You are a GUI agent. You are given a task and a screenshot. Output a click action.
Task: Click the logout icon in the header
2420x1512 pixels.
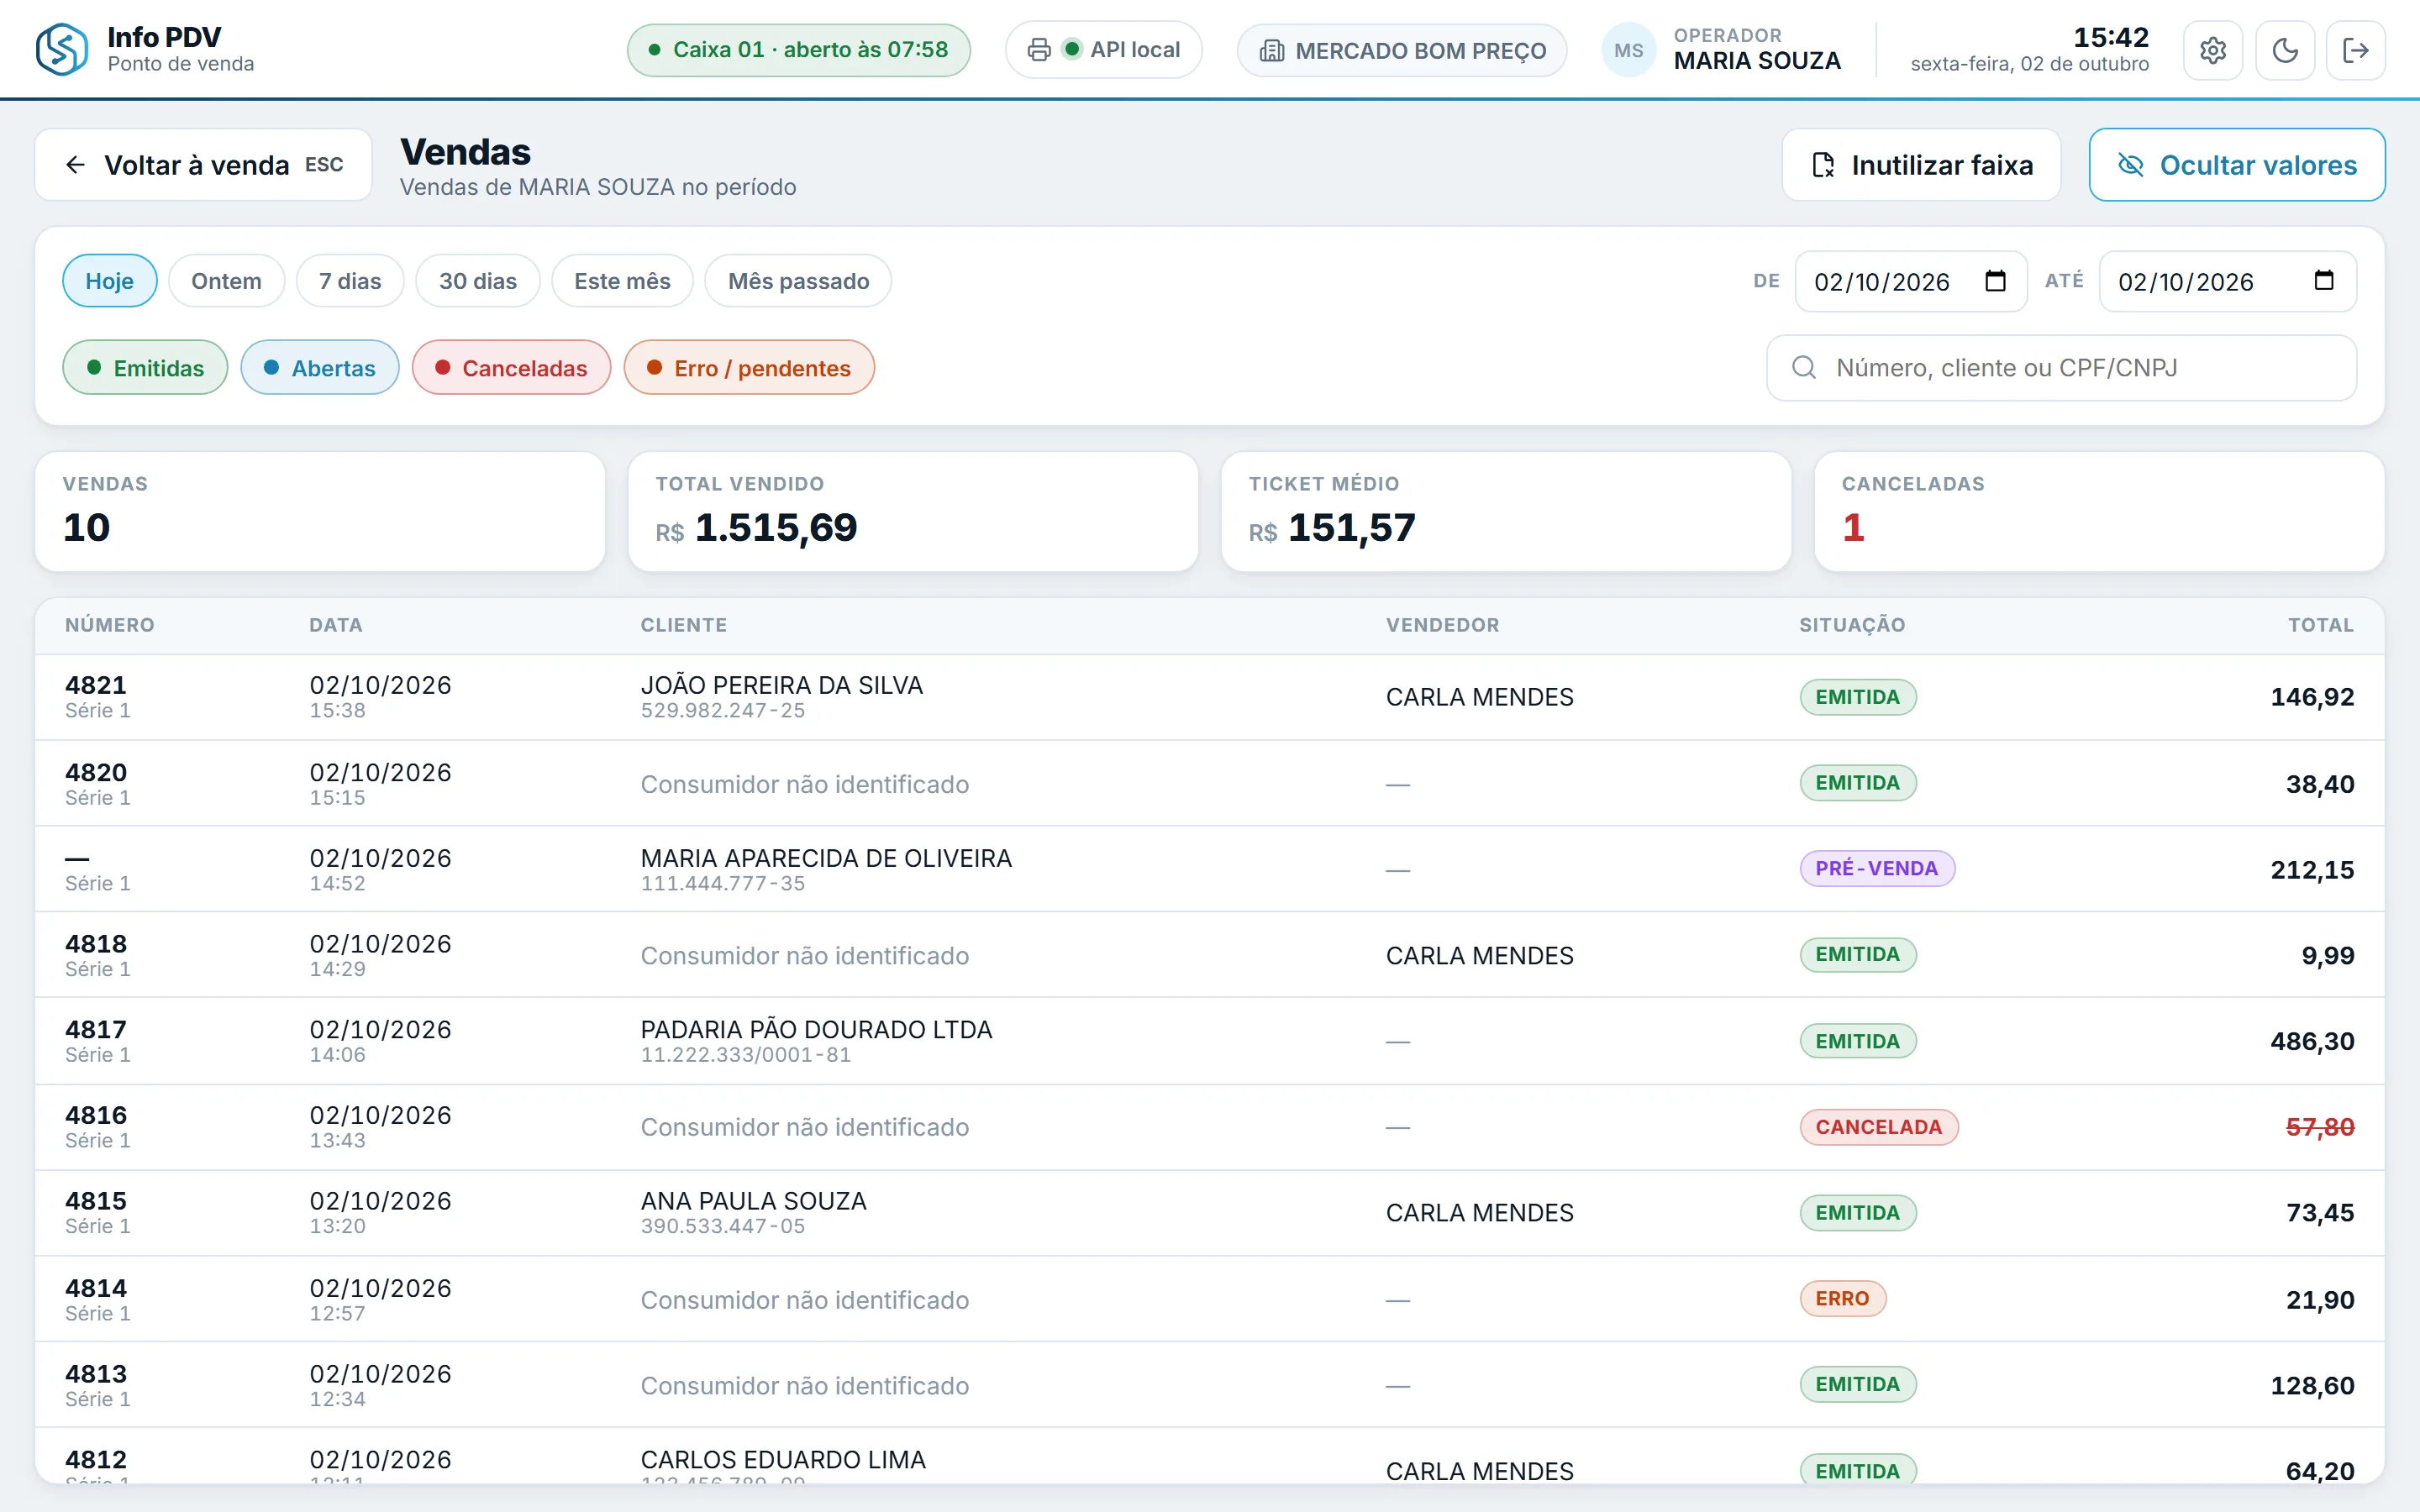(x=2355, y=50)
